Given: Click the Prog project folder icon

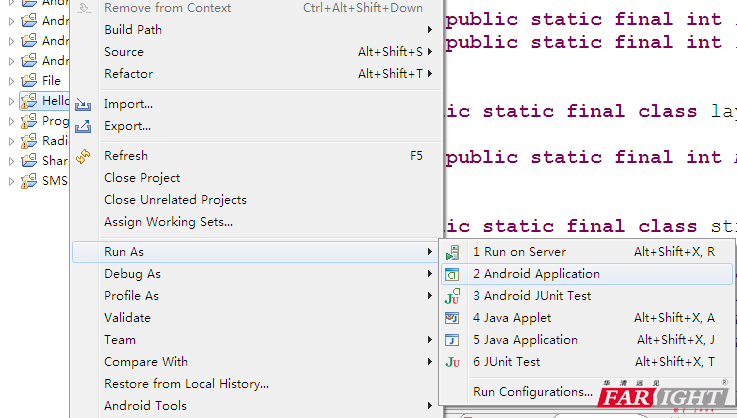Looking at the screenshot, I should 29,121.
